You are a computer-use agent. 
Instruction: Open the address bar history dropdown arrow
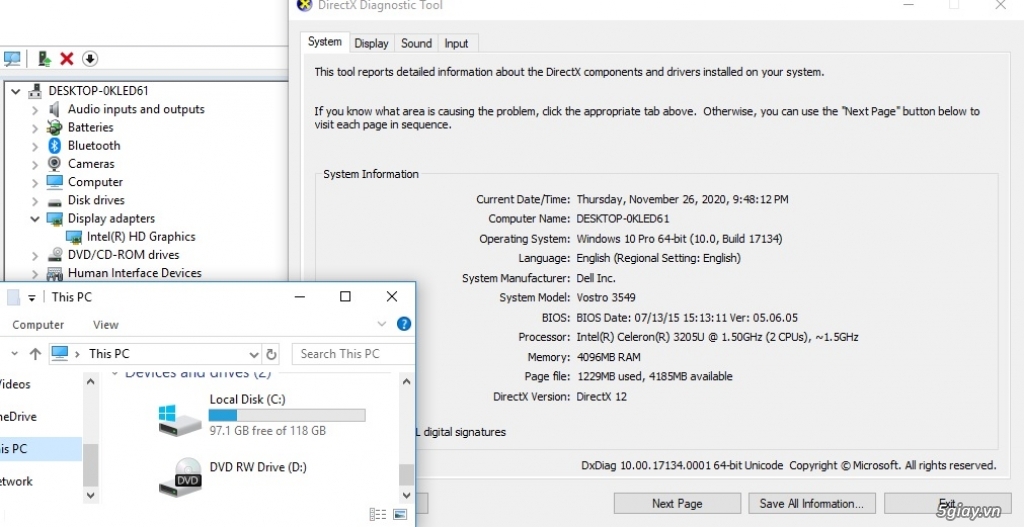(x=254, y=355)
